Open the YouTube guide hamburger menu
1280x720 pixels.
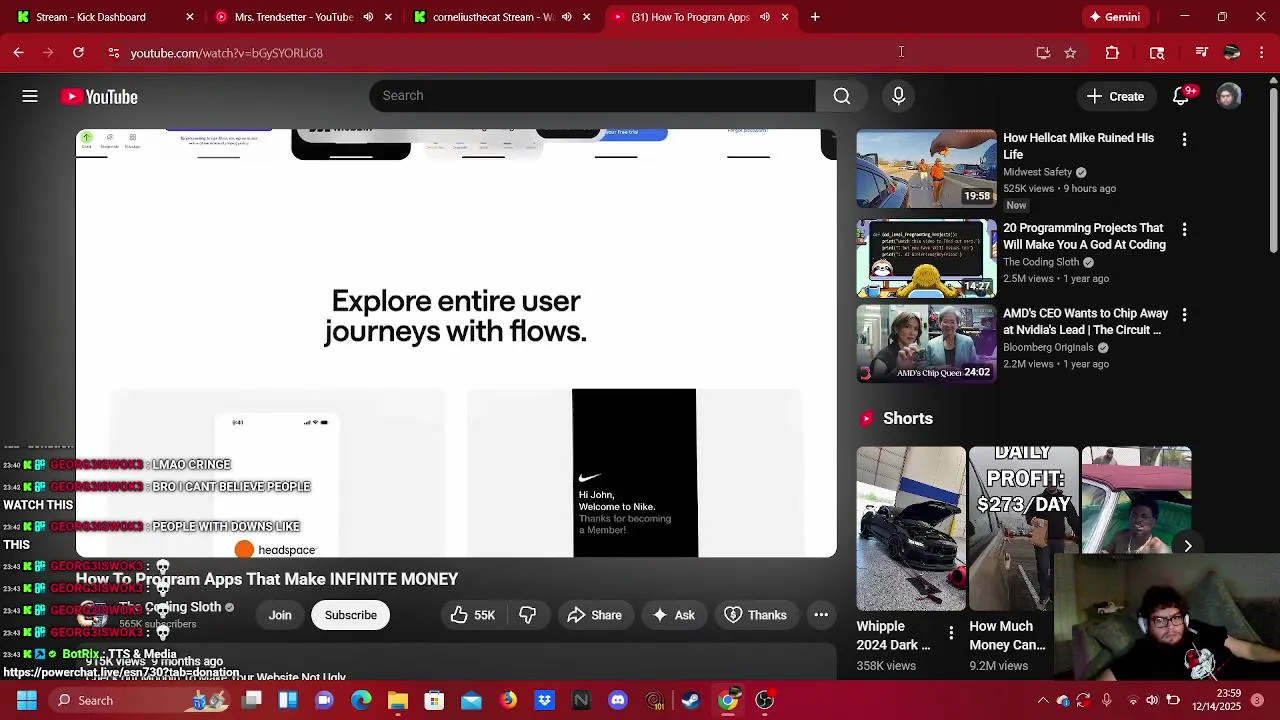[x=30, y=96]
